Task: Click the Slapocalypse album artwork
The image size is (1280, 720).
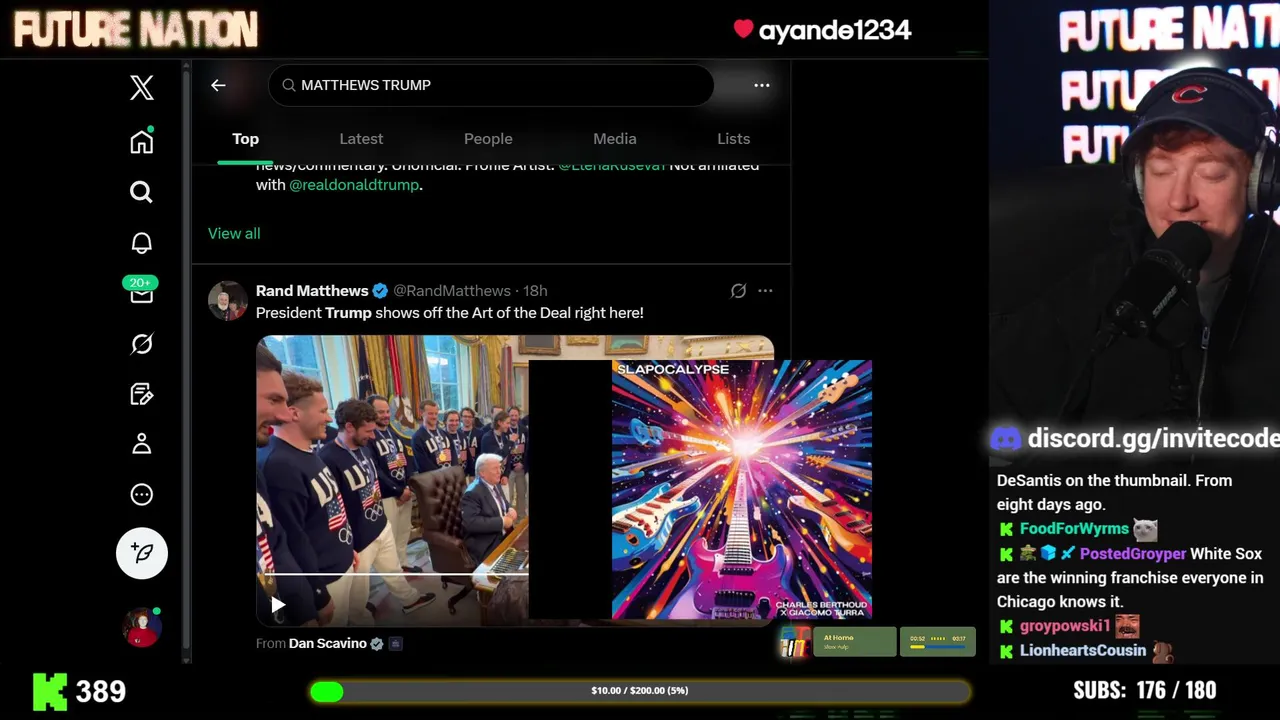Action: click(742, 490)
